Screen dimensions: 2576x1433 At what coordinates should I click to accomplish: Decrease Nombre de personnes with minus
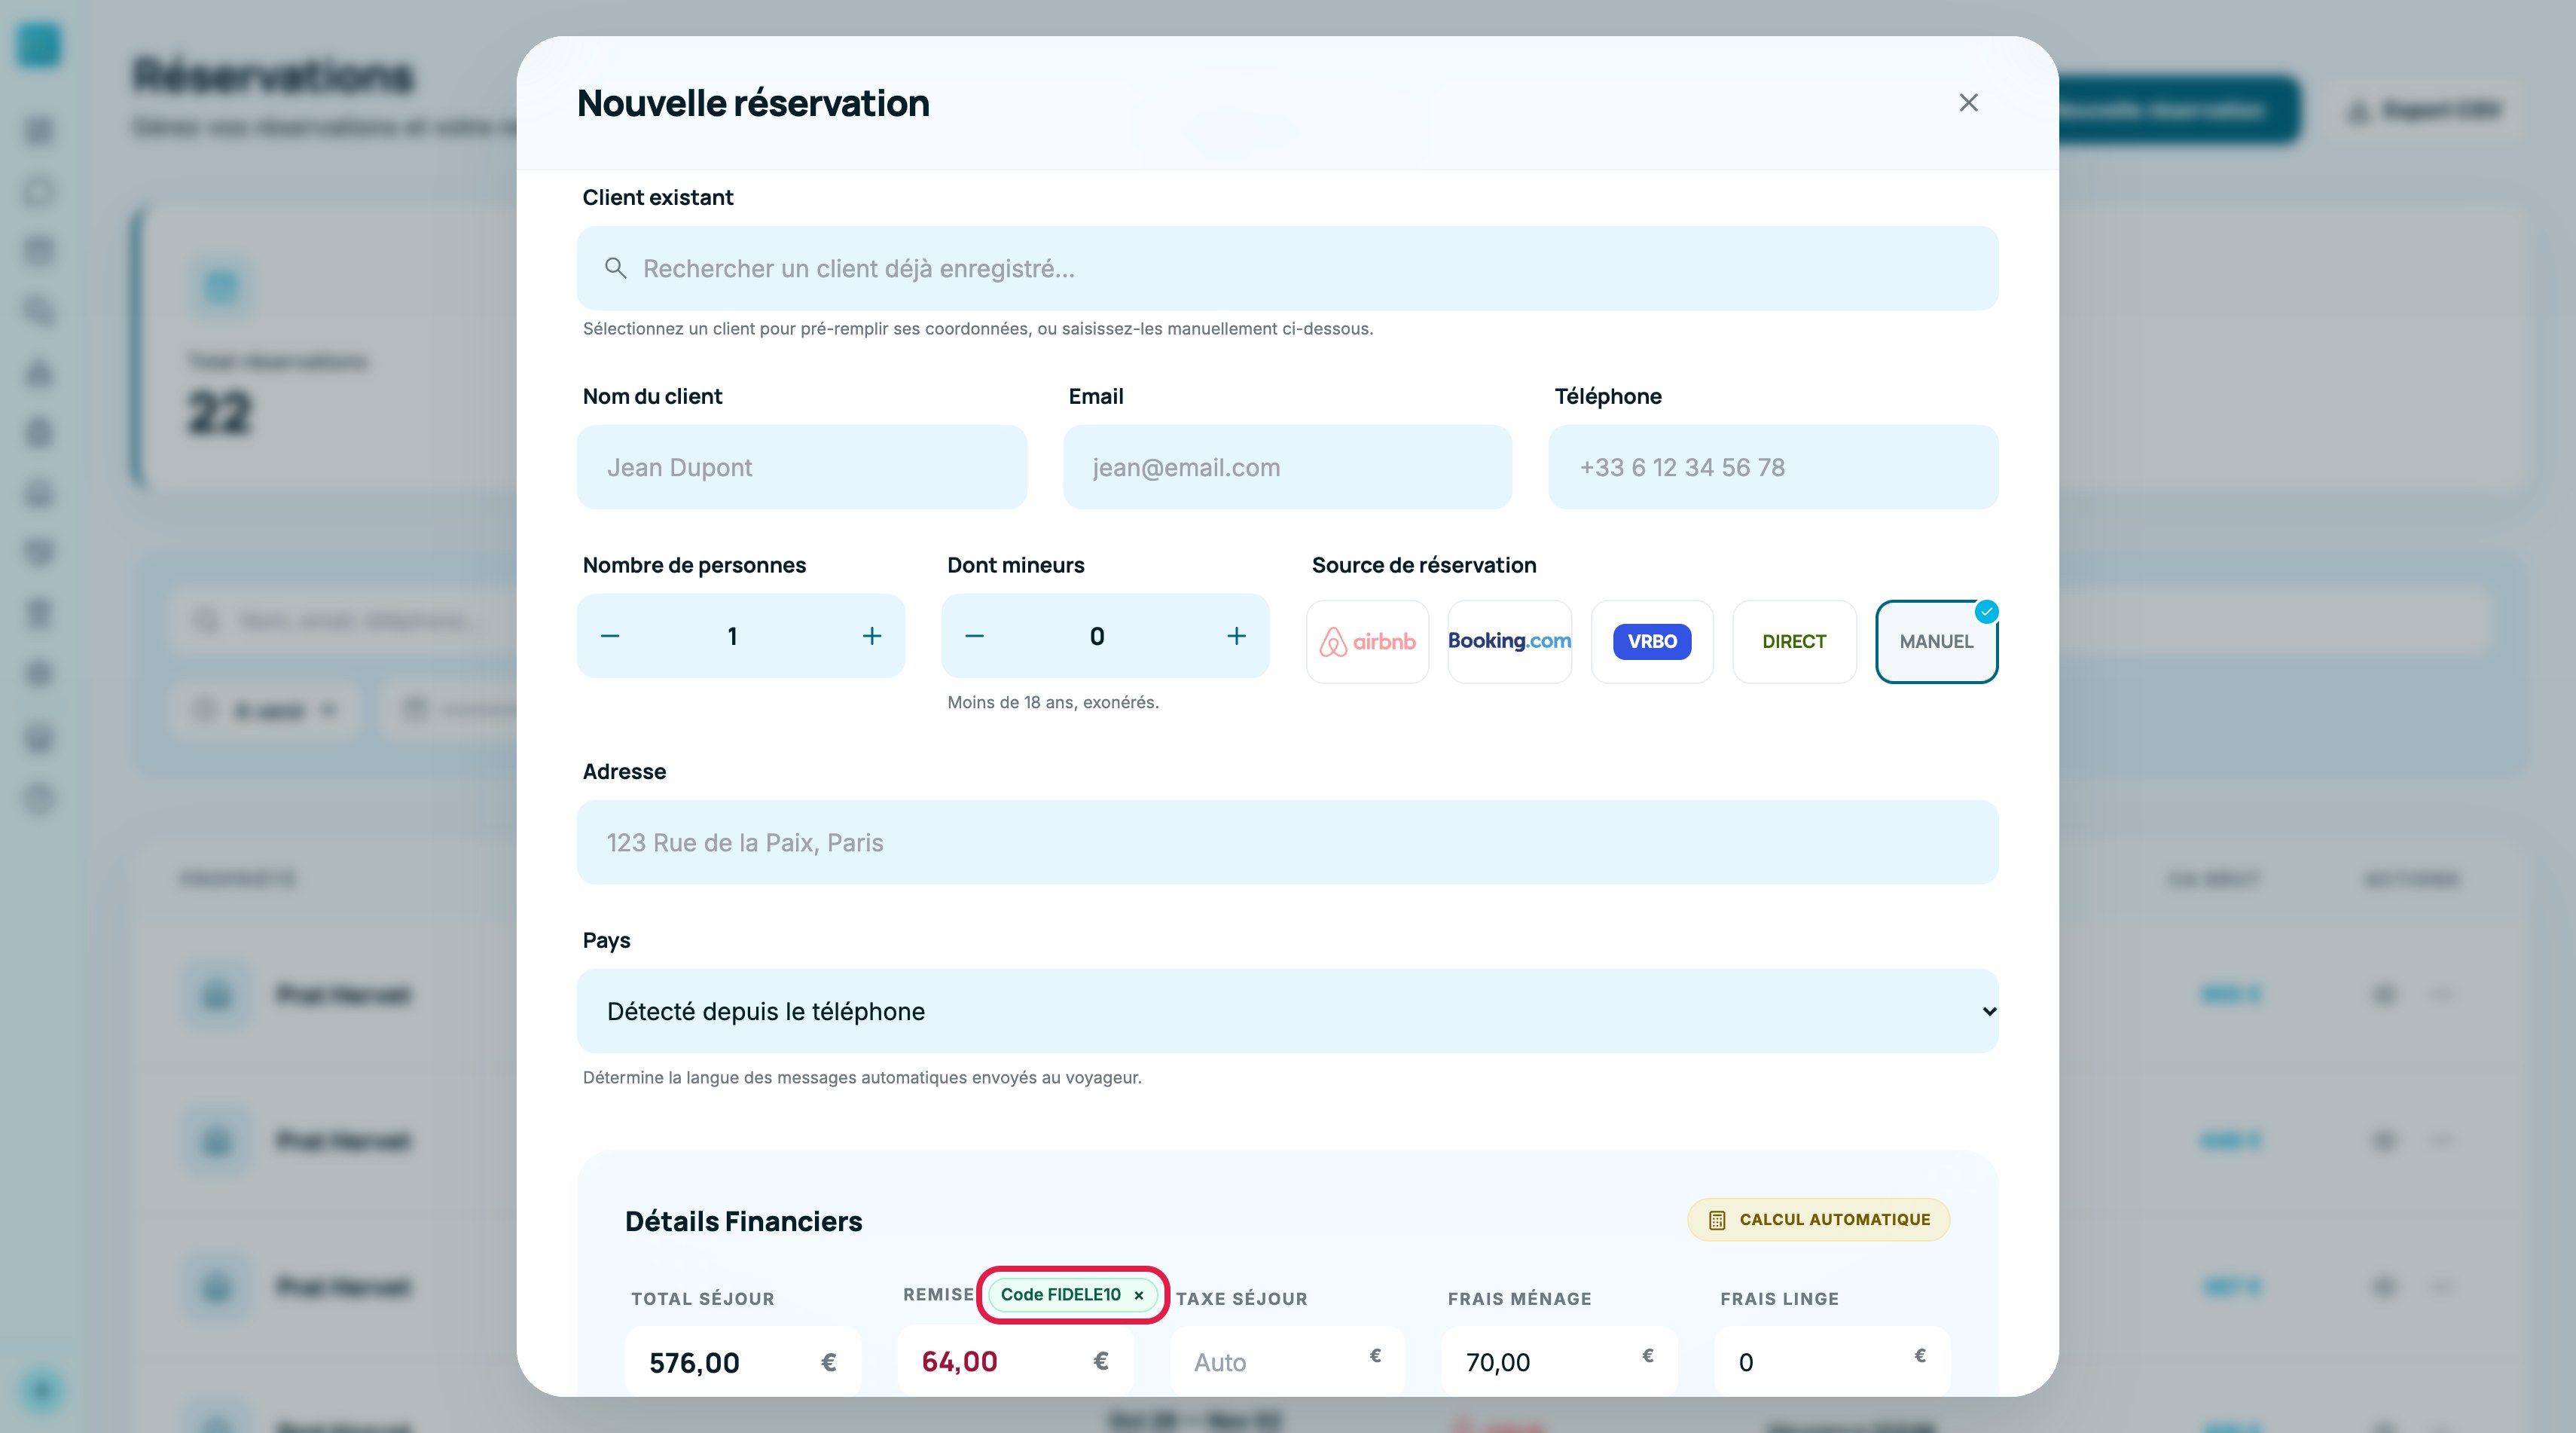(x=610, y=636)
